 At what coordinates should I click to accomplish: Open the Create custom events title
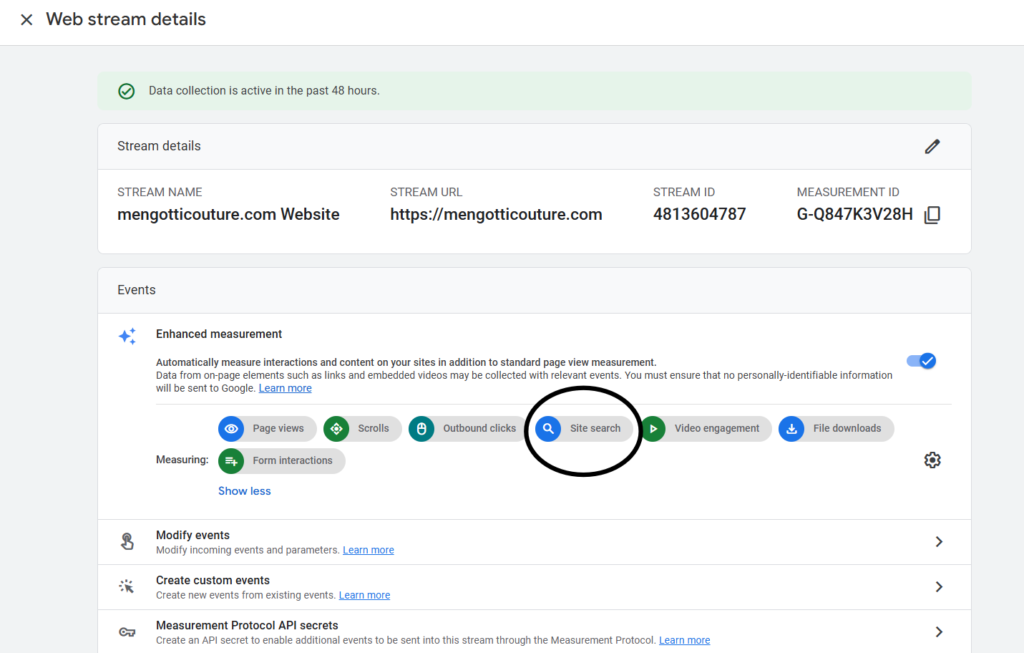pos(213,581)
